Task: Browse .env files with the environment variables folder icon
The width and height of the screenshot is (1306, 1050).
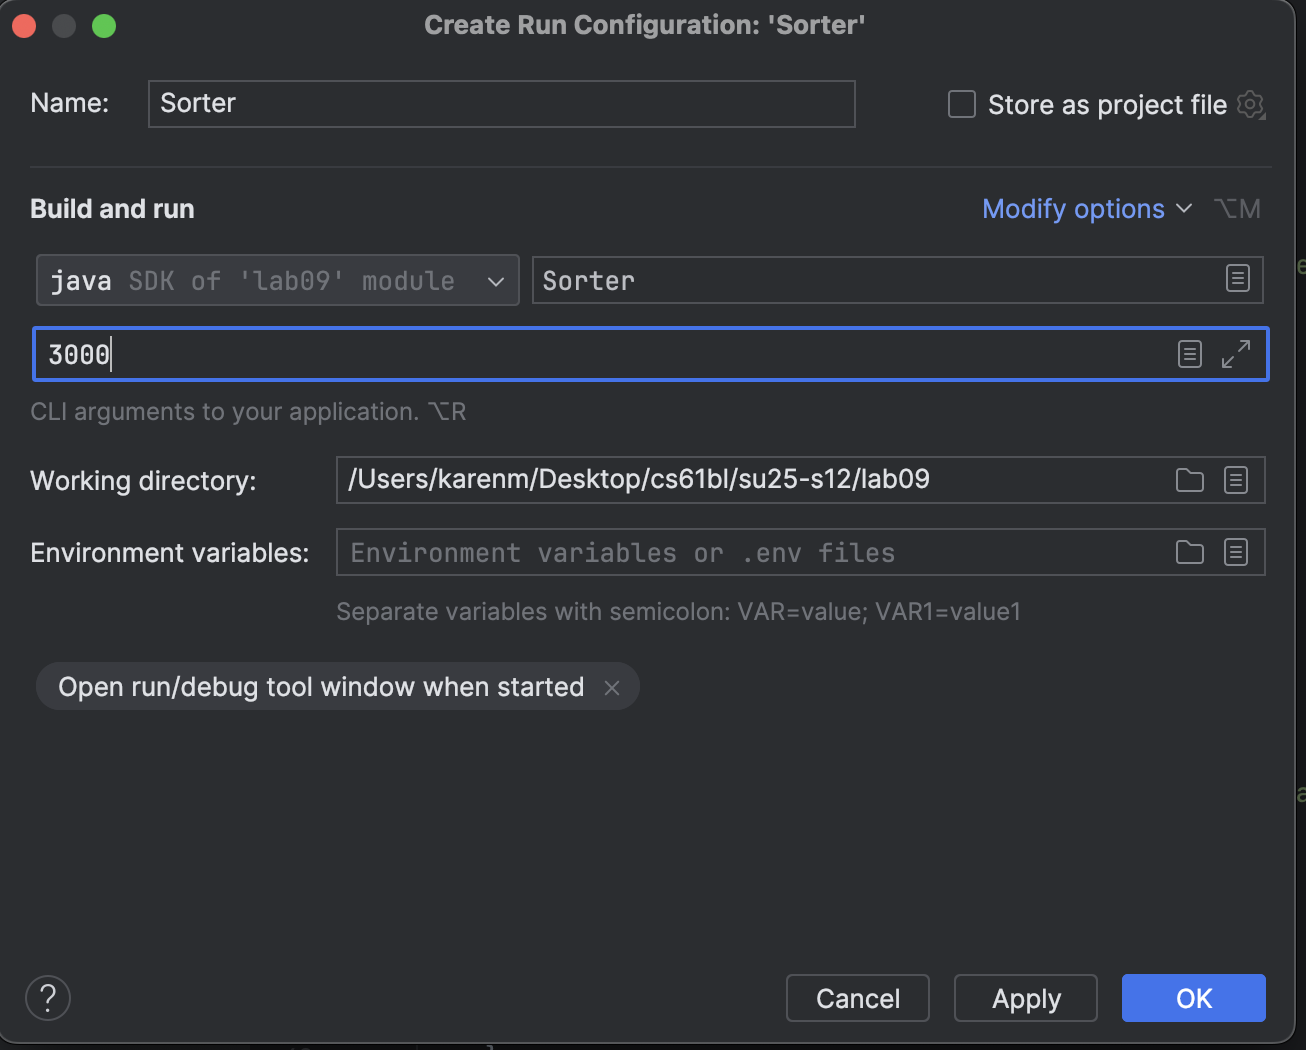Action: (x=1190, y=552)
